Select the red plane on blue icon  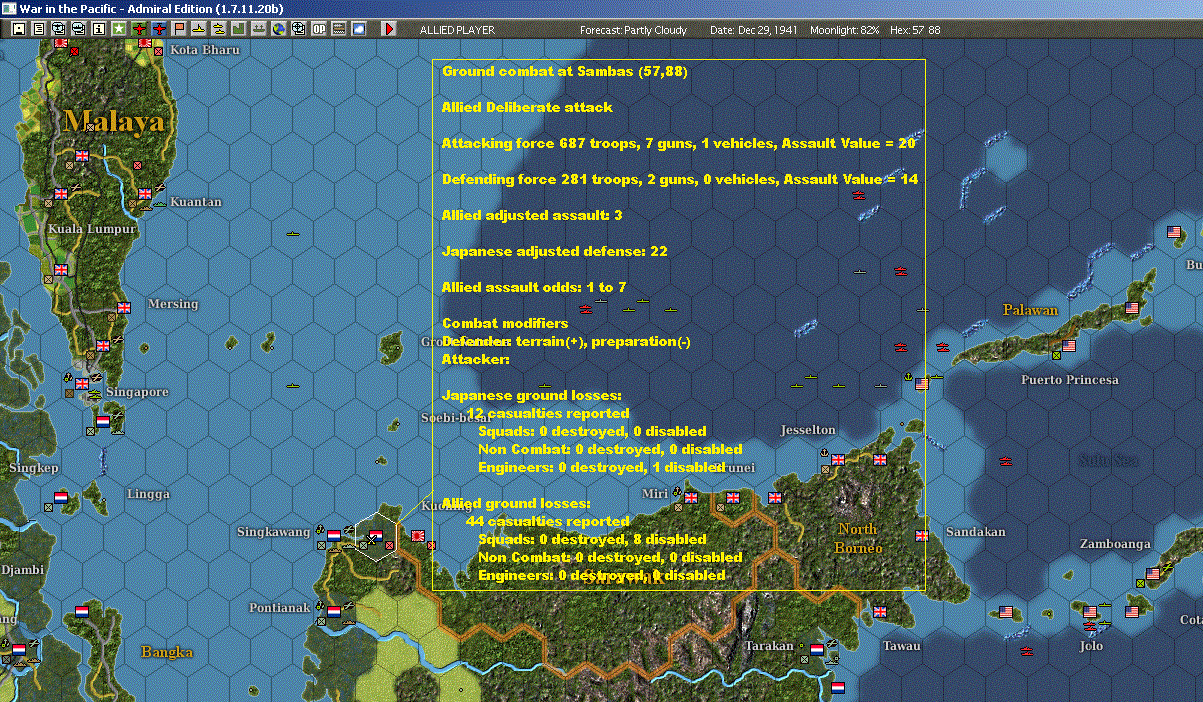point(159,30)
